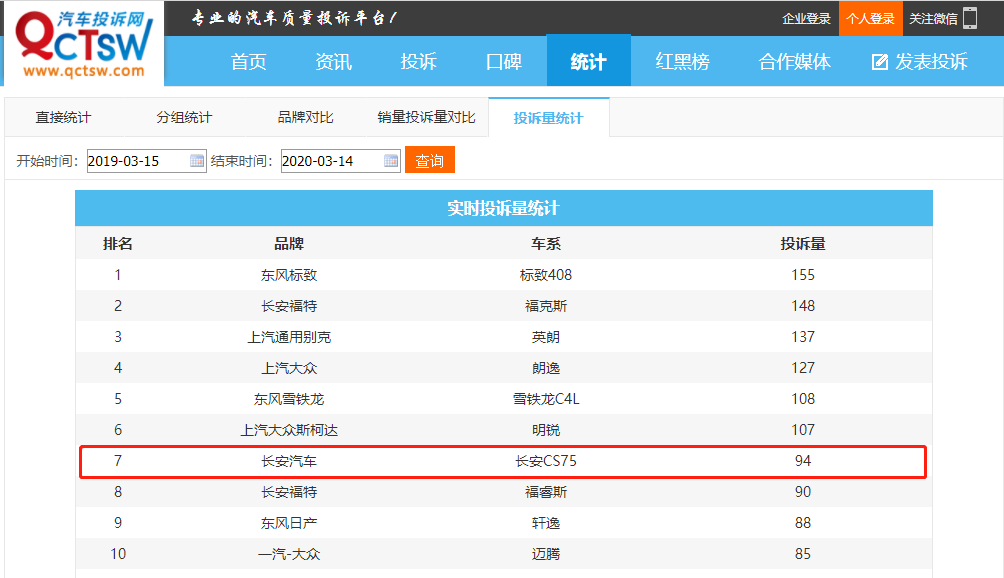
Task: Click the QCTSW site logo
Action: point(83,43)
